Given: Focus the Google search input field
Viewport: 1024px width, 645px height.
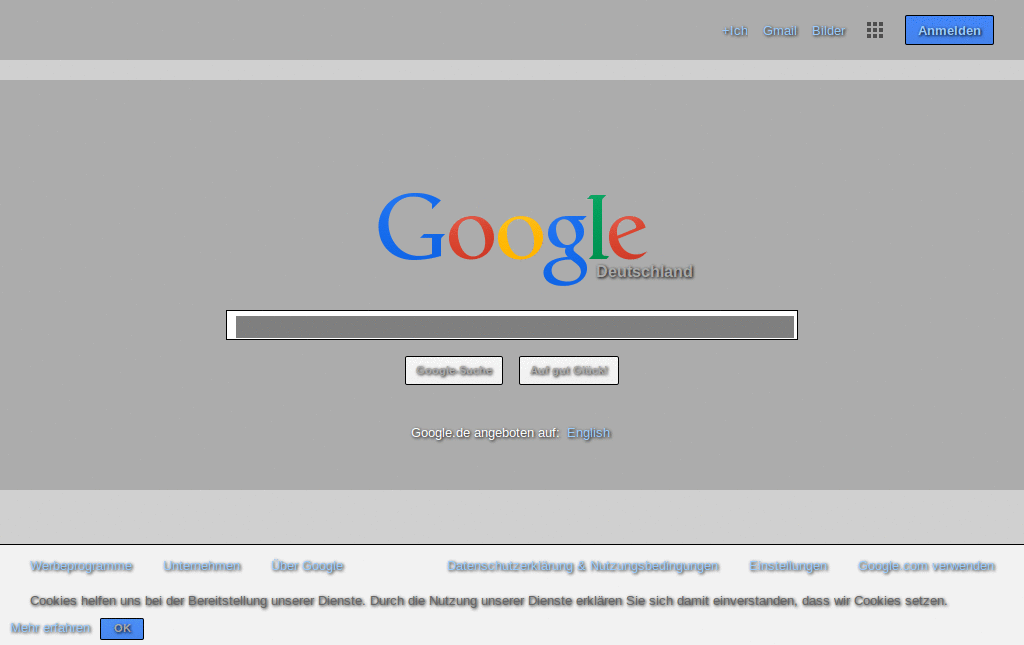Looking at the screenshot, I should (512, 325).
